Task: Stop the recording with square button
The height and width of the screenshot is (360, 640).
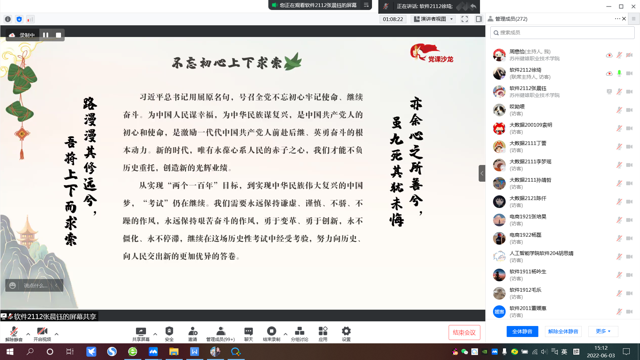Action: pos(58,35)
